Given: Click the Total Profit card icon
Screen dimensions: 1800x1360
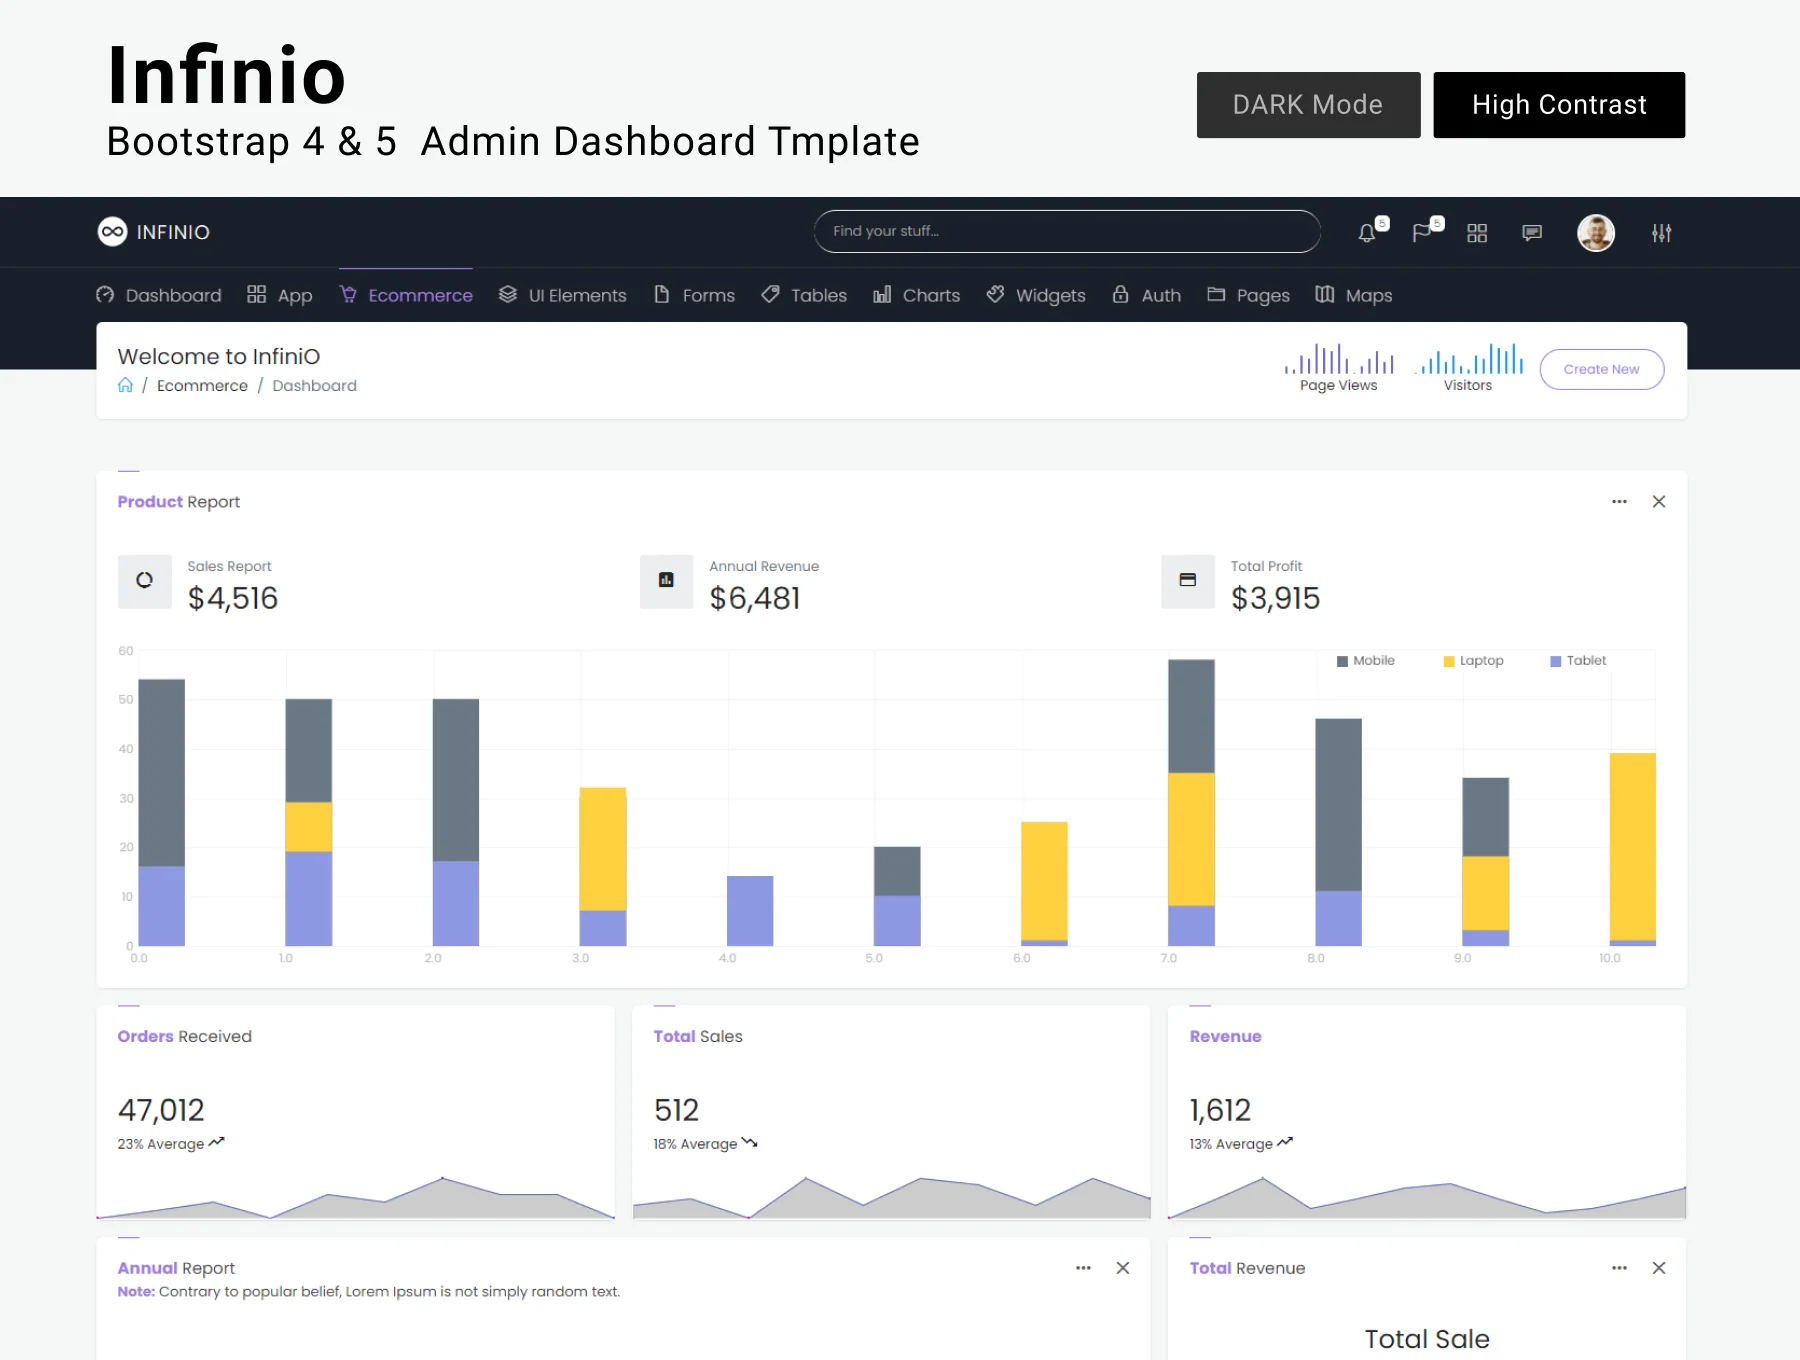Looking at the screenshot, I should point(1188,581).
